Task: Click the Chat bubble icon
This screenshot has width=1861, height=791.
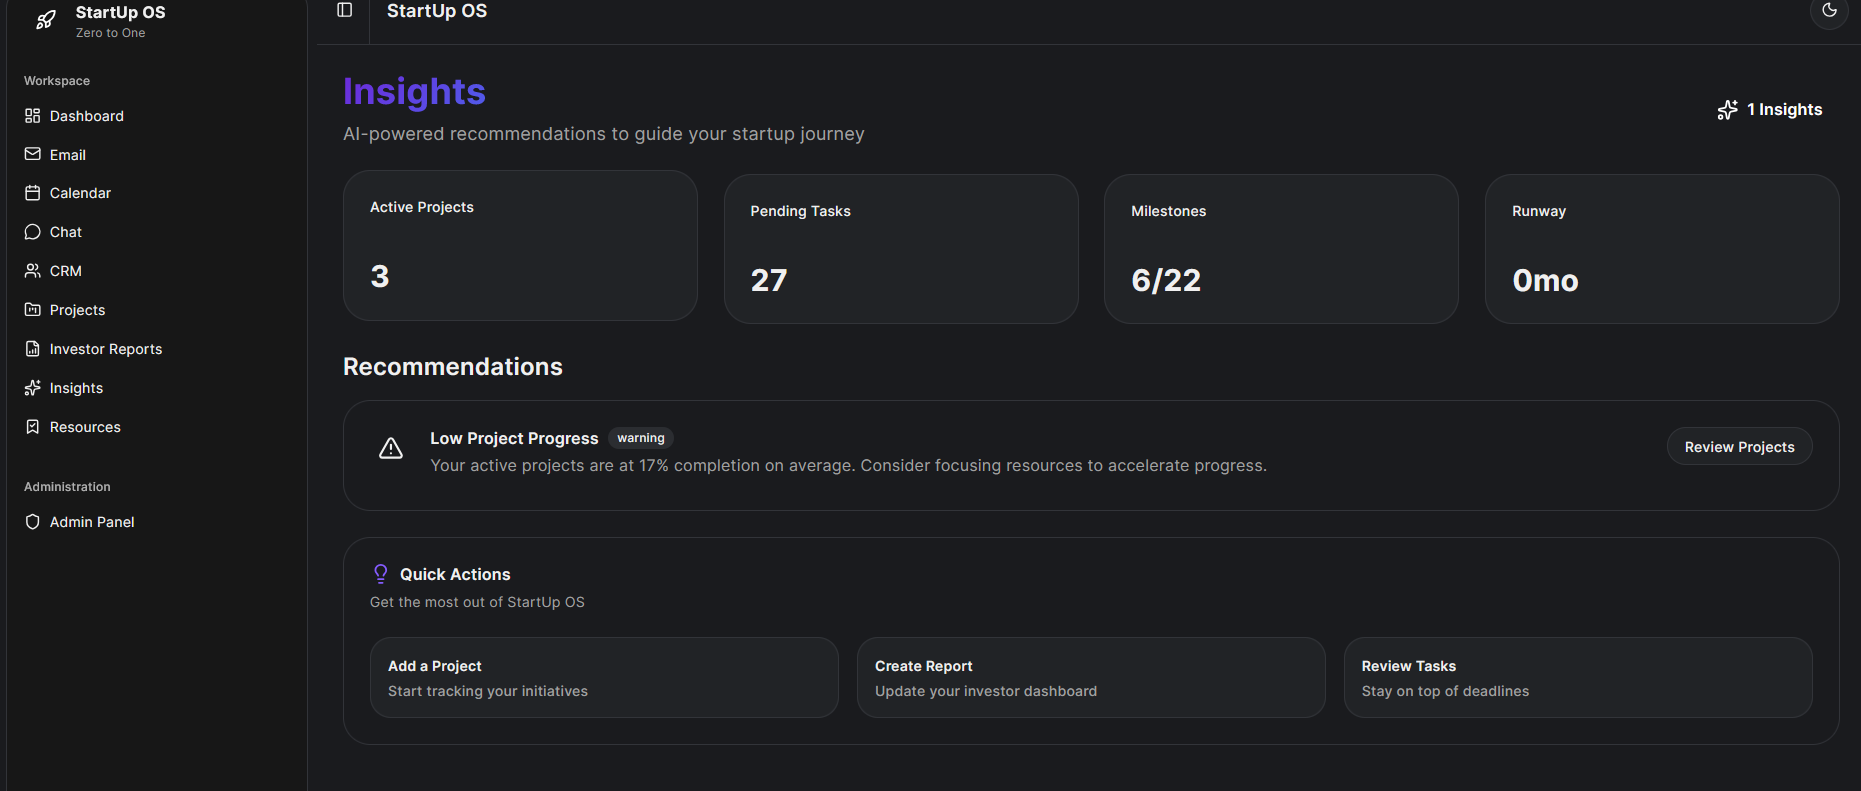Action: (33, 232)
